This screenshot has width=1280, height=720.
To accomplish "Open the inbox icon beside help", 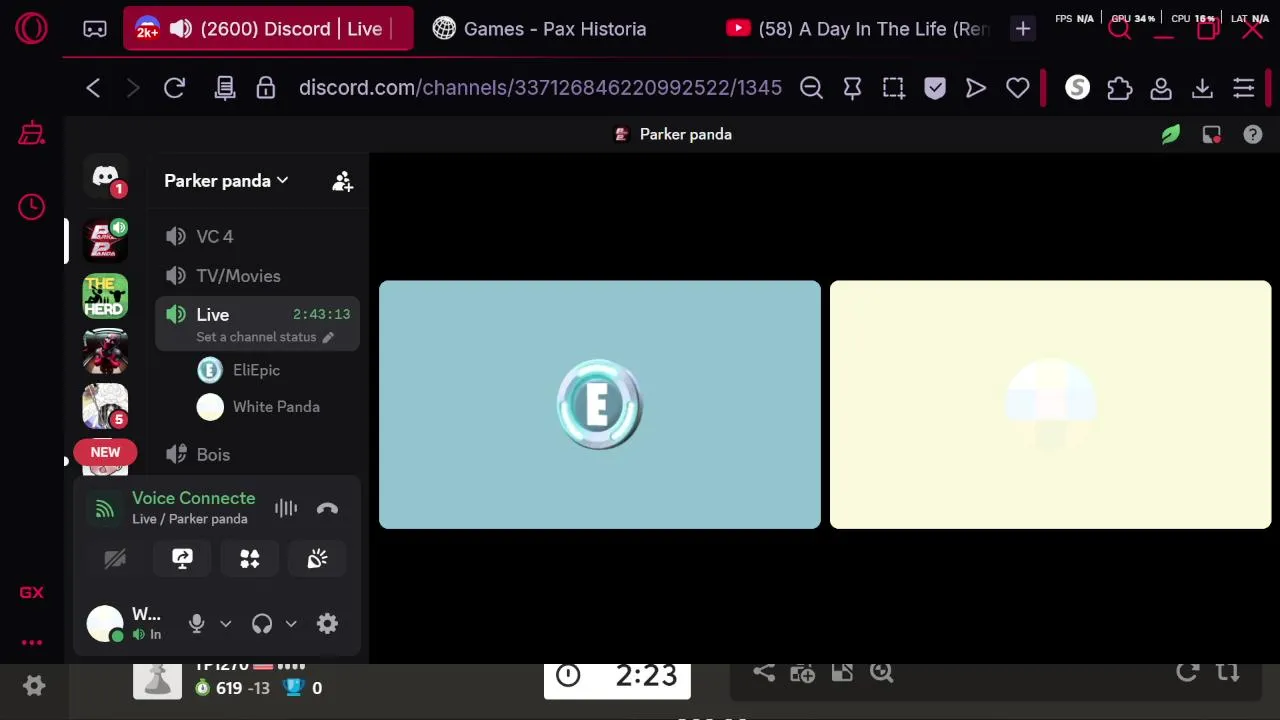I will click(1211, 134).
